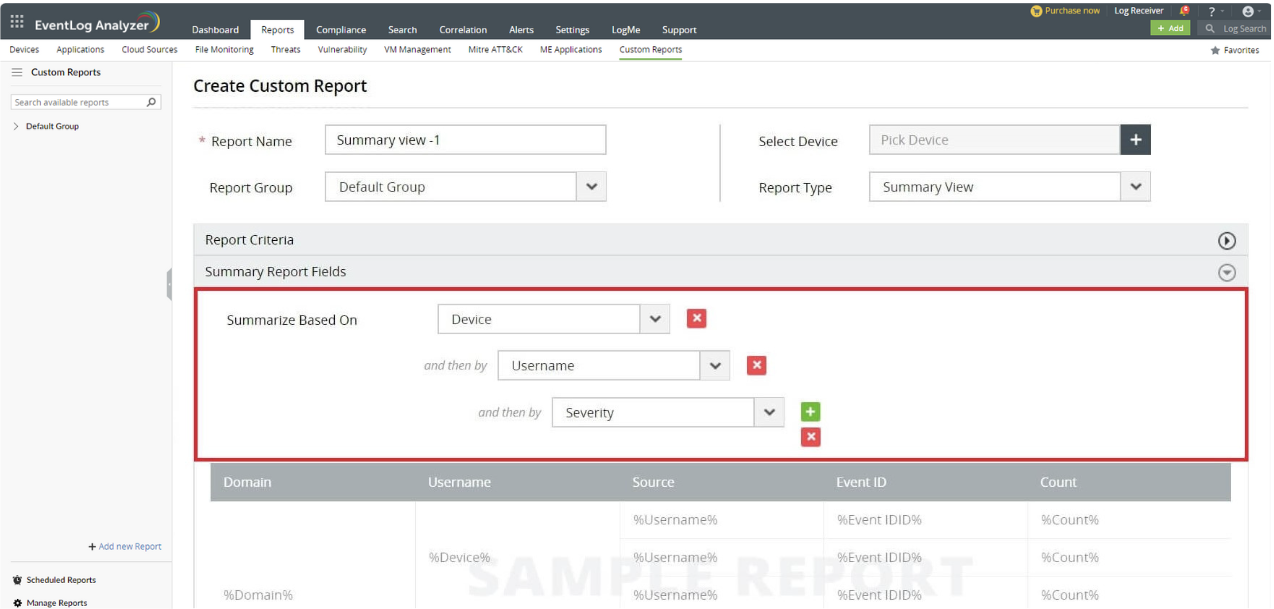The image size is (1274, 609).
Task: Open the Report Type dropdown
Action: tap(1135, 187)
